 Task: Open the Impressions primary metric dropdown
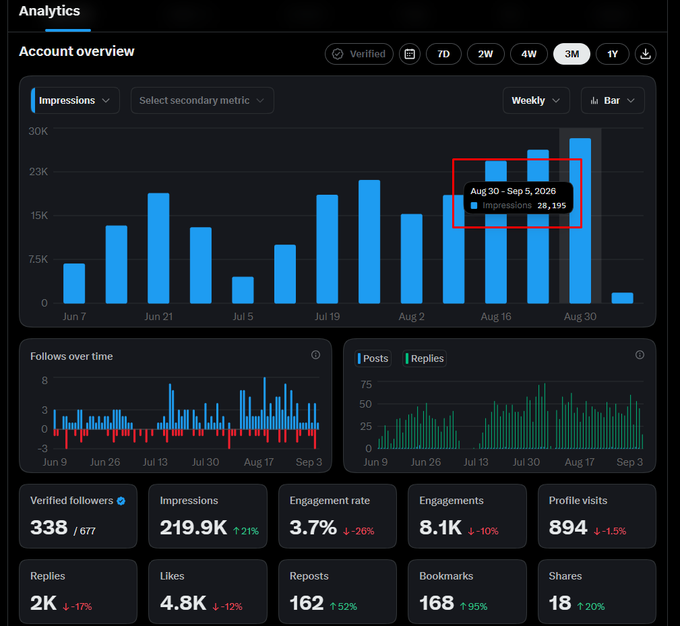pos(75,101)
